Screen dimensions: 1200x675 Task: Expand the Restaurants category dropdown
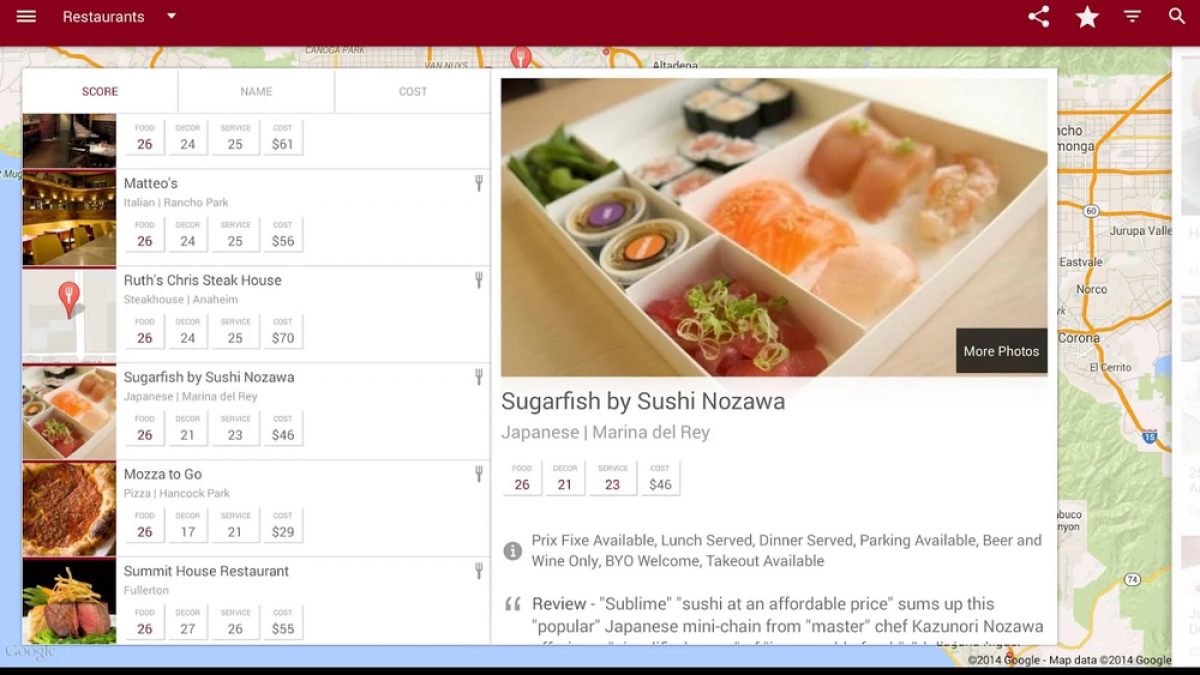171,17
